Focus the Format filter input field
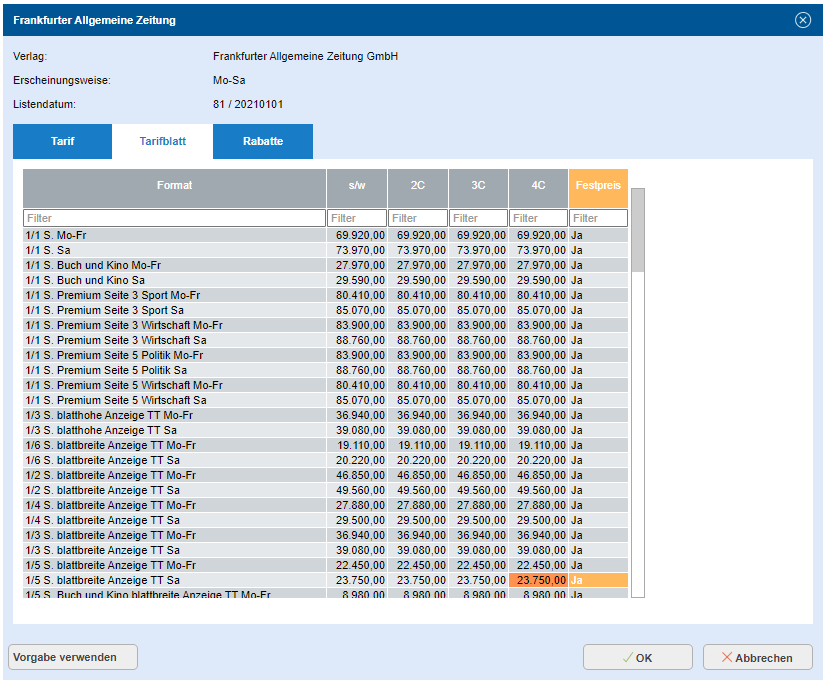The width and height of the screenshot is (827, 685). (174, 218)
